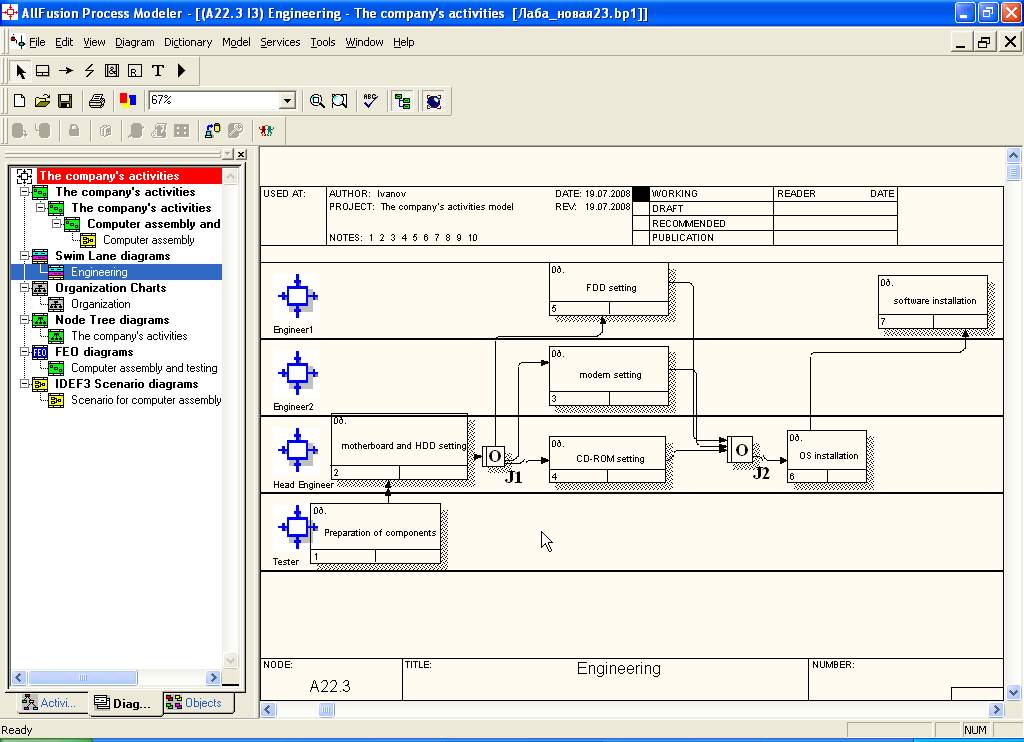Select the software installation activity box

tap(933, 302)
